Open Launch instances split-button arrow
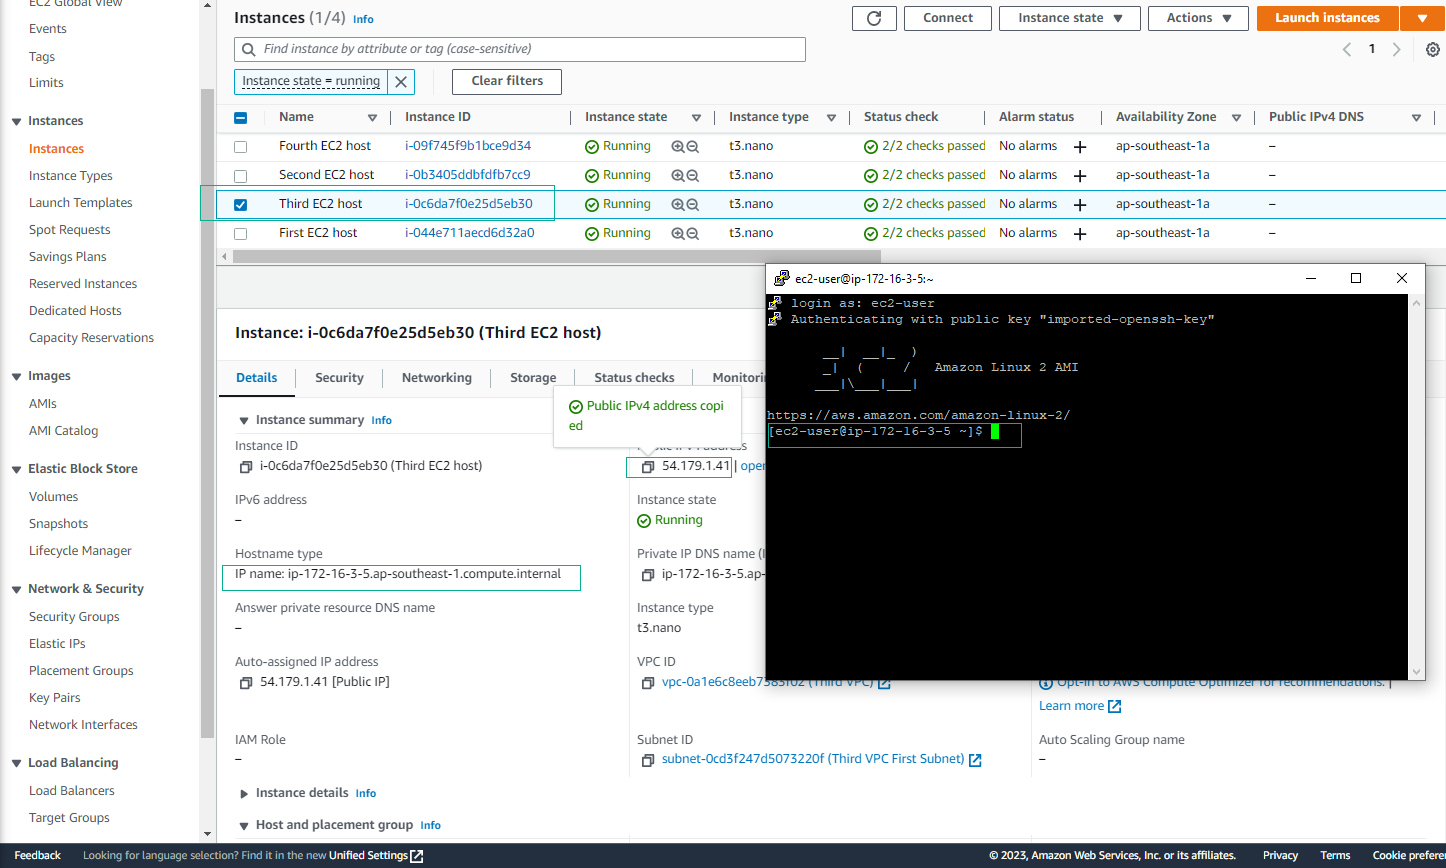Viewport: 1446px width, 868px height. pos(1422,18)
